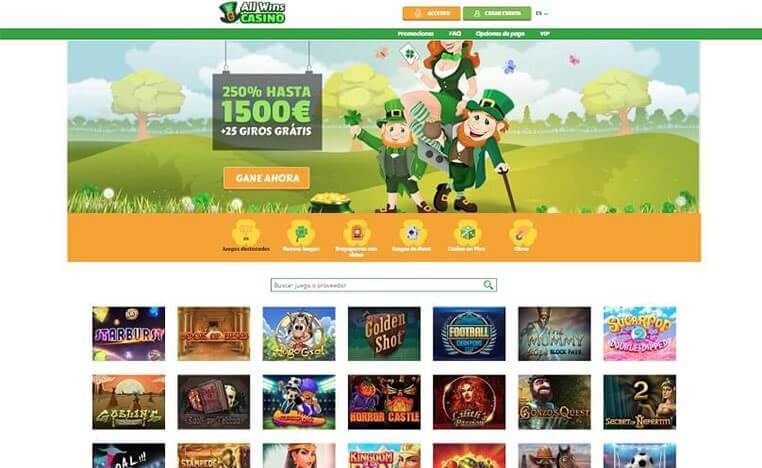
Task: Open the Gonzo's Quest game thumbnail
Action: [x=554, y=402]
